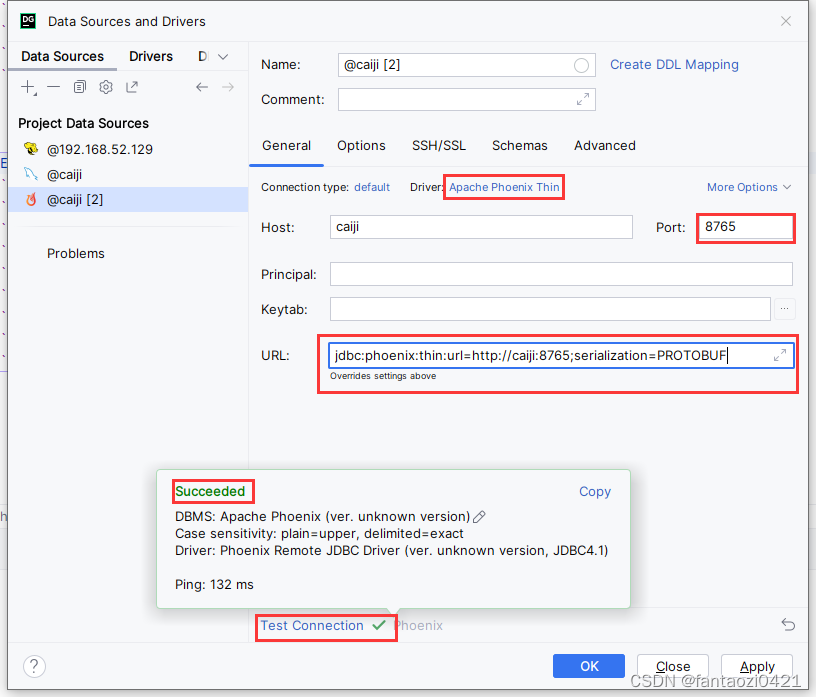This screenshot has width=816, height=697.
Task: Switch to the Data Sources tab
Action: point(62,56)
